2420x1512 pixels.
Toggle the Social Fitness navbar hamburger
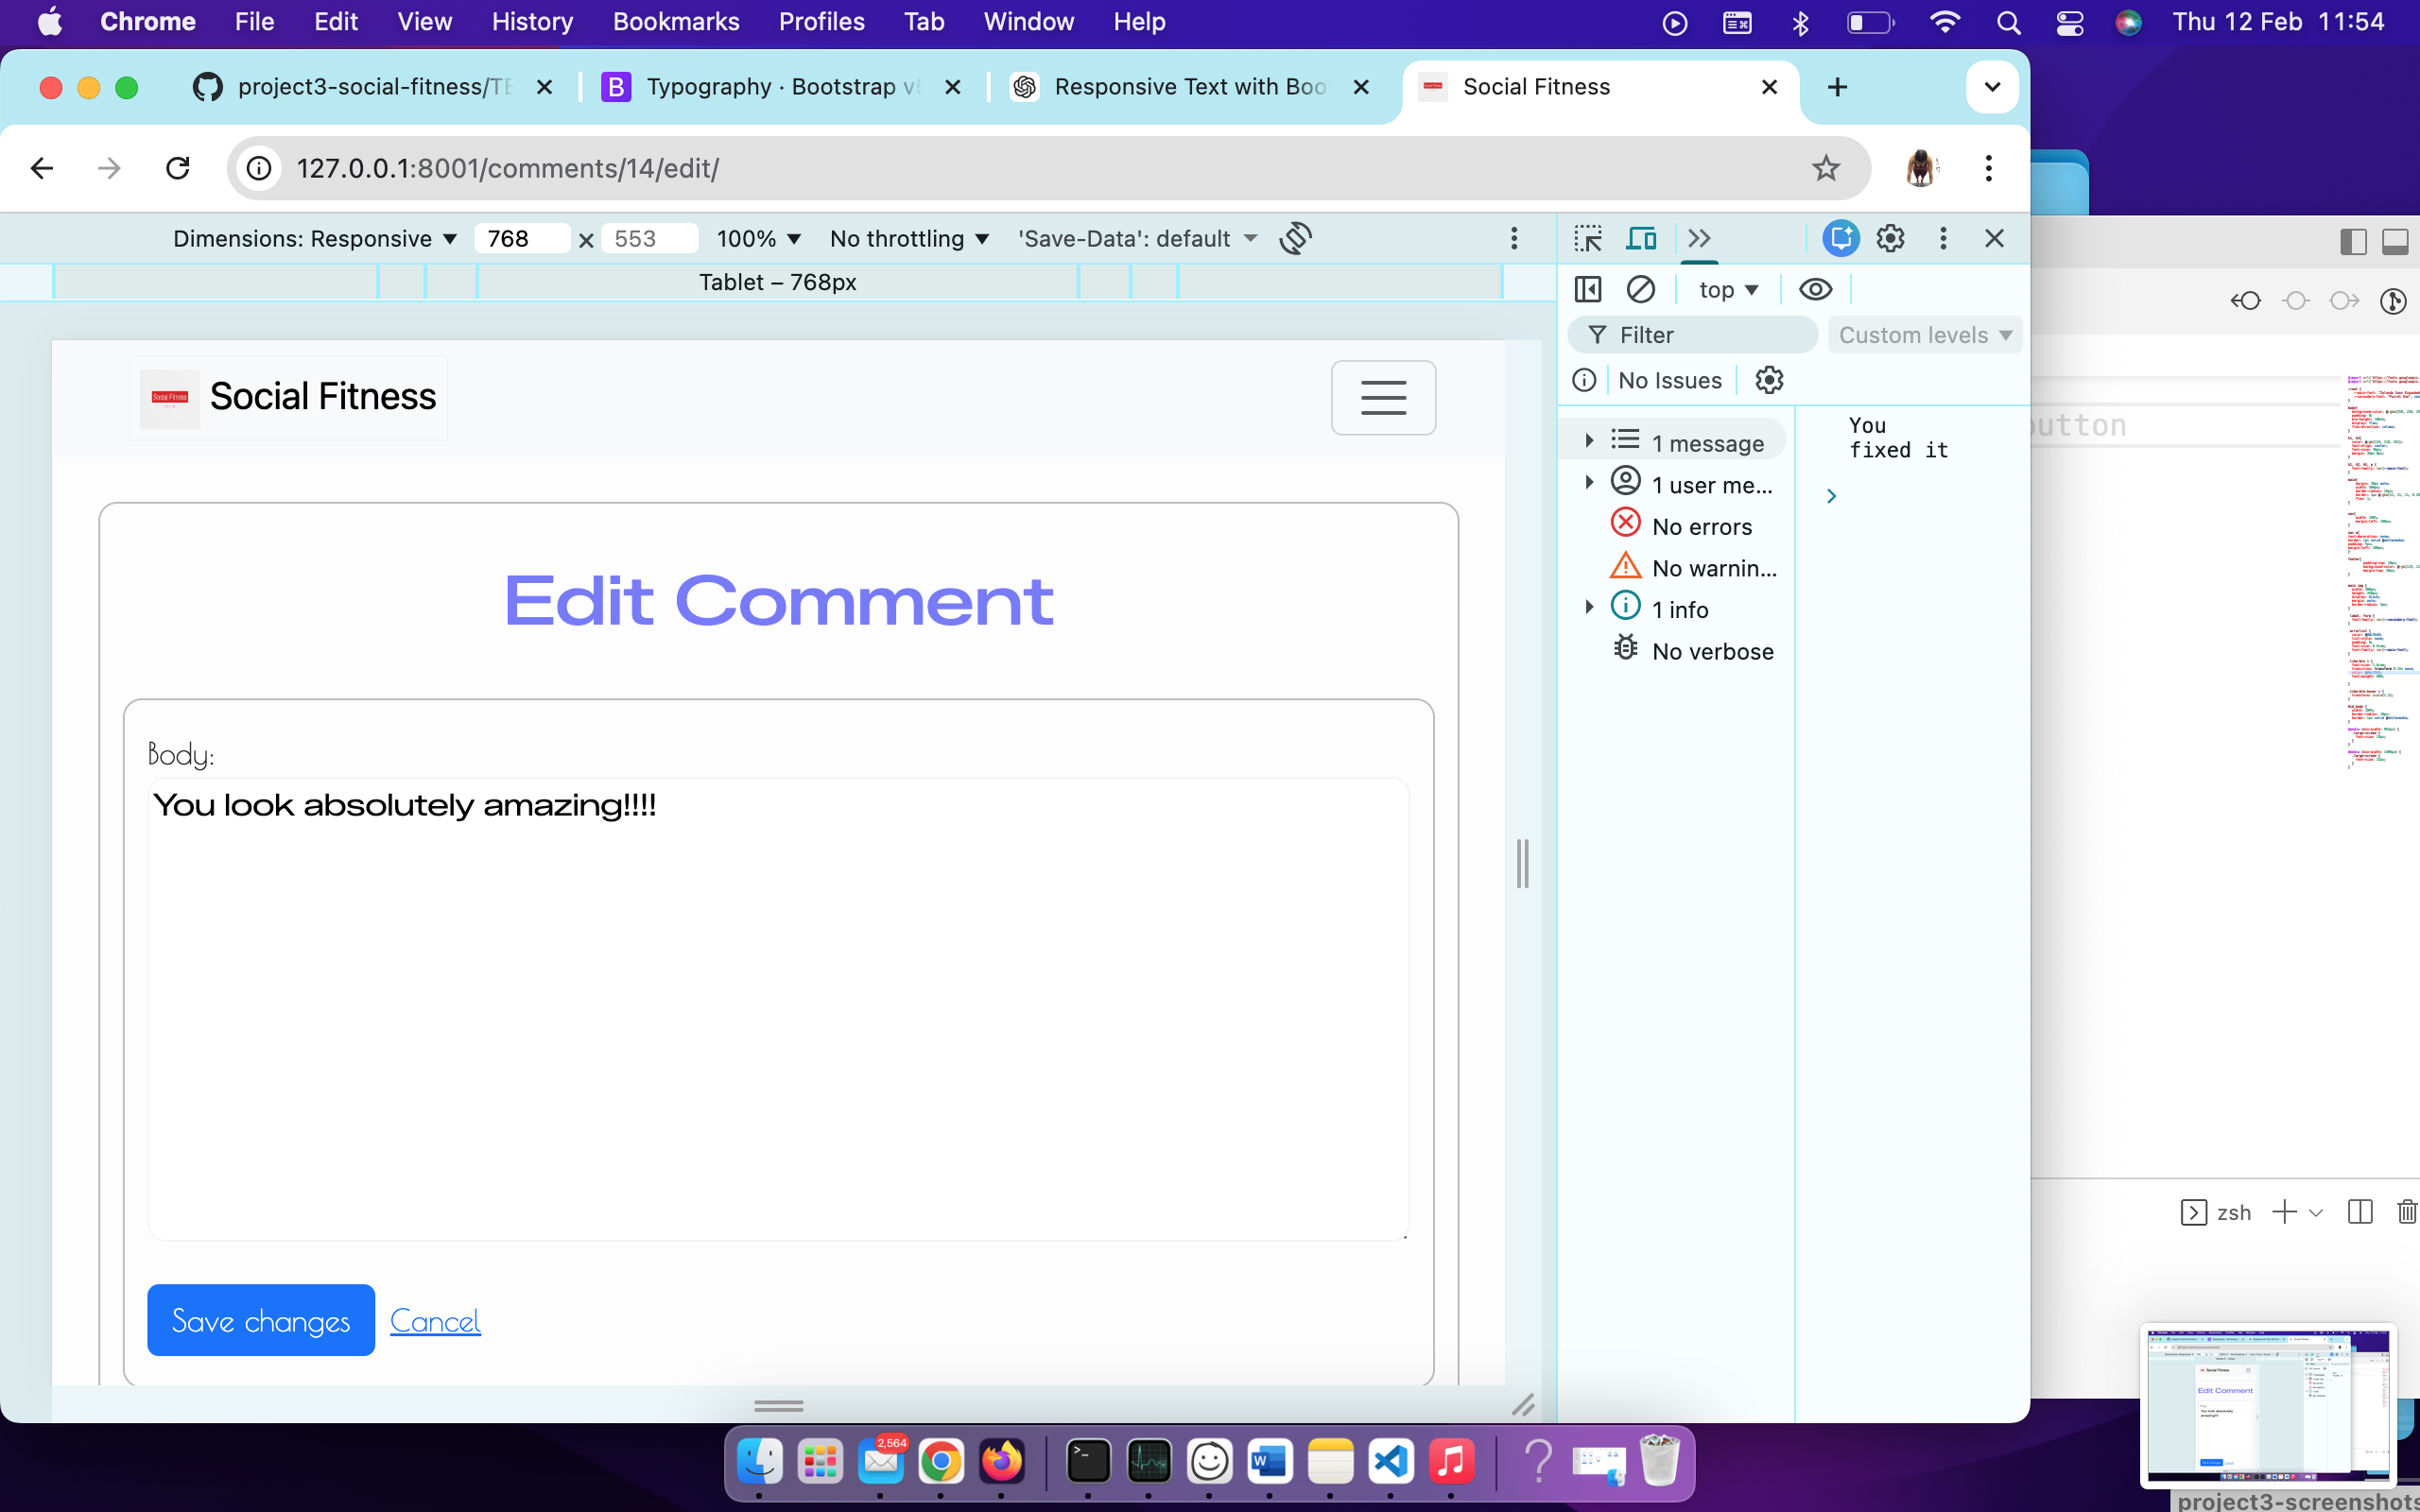[1383, 397]
